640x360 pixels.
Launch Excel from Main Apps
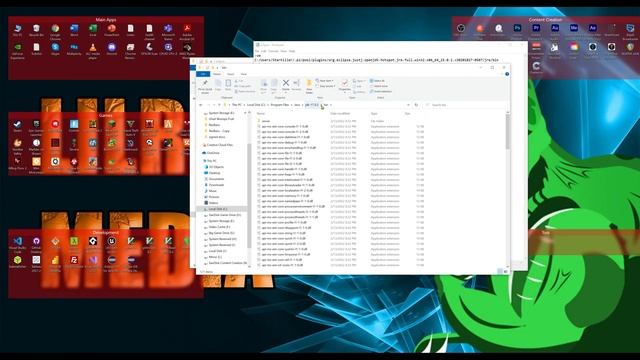point(93,30)
